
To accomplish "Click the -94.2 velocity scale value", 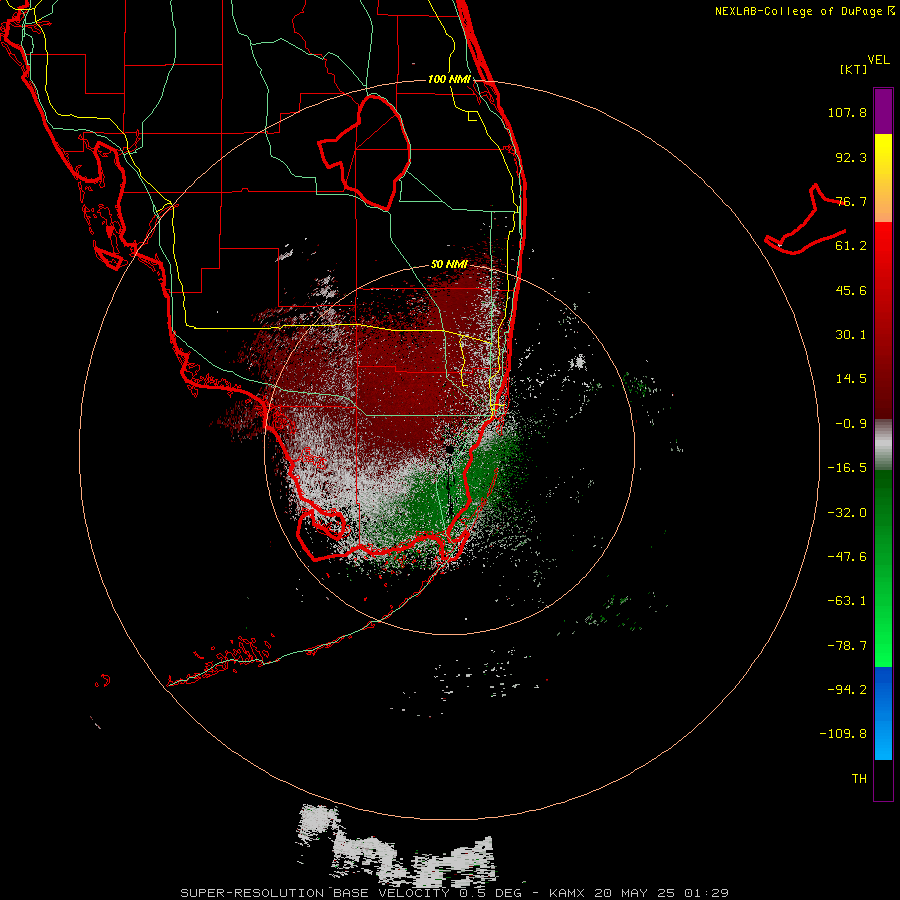I will click(847, 689).
